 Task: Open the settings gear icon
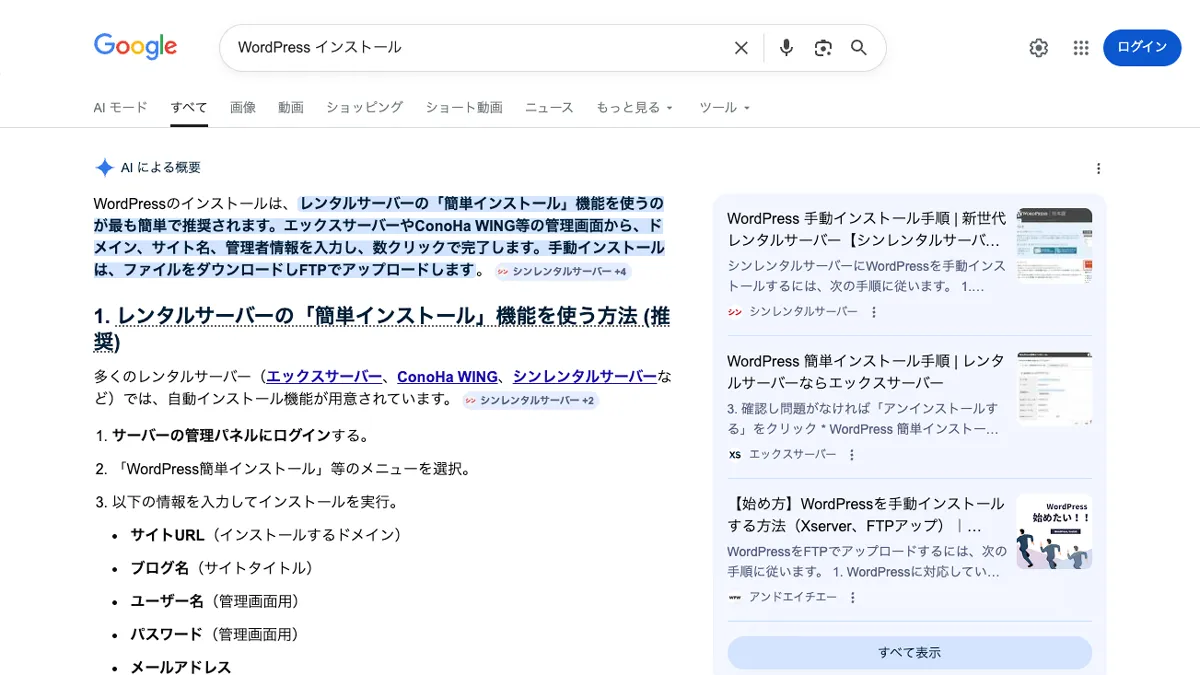pyautogui.click(x=1039, y=47)
